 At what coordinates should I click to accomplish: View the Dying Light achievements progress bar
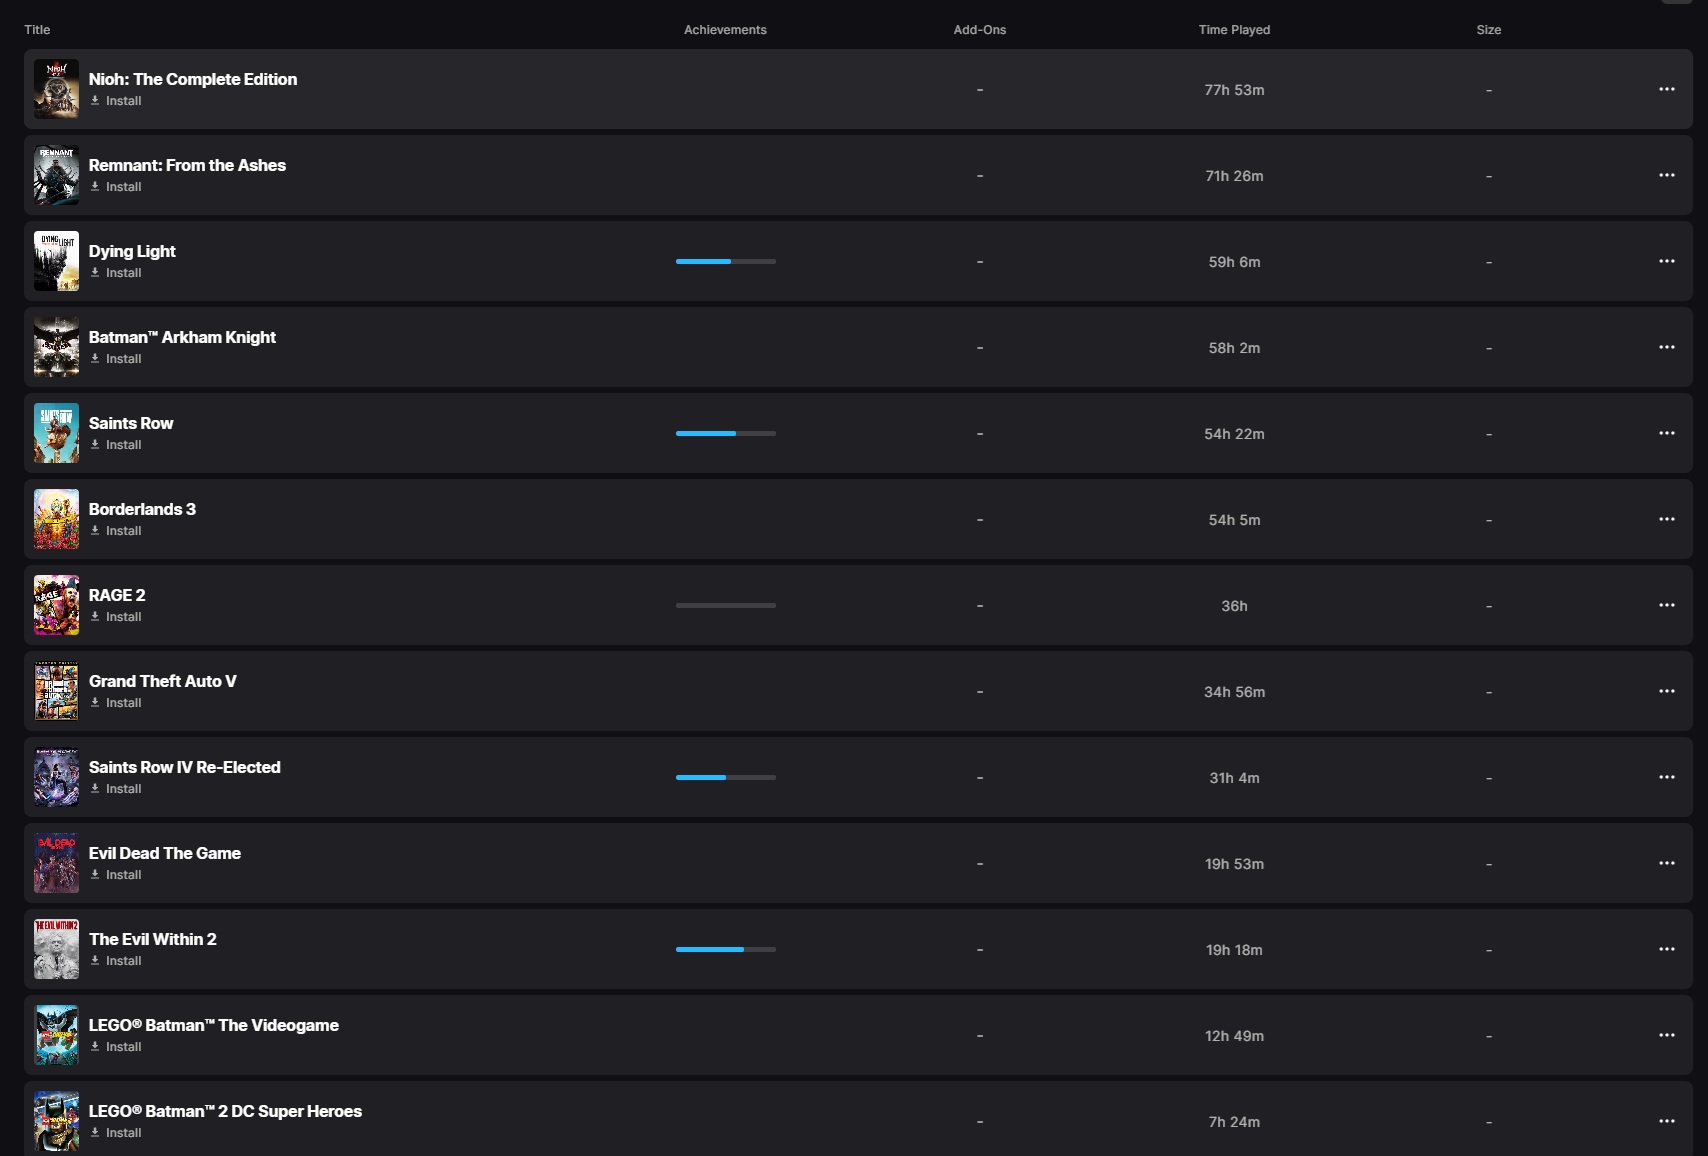pos(726,261)
